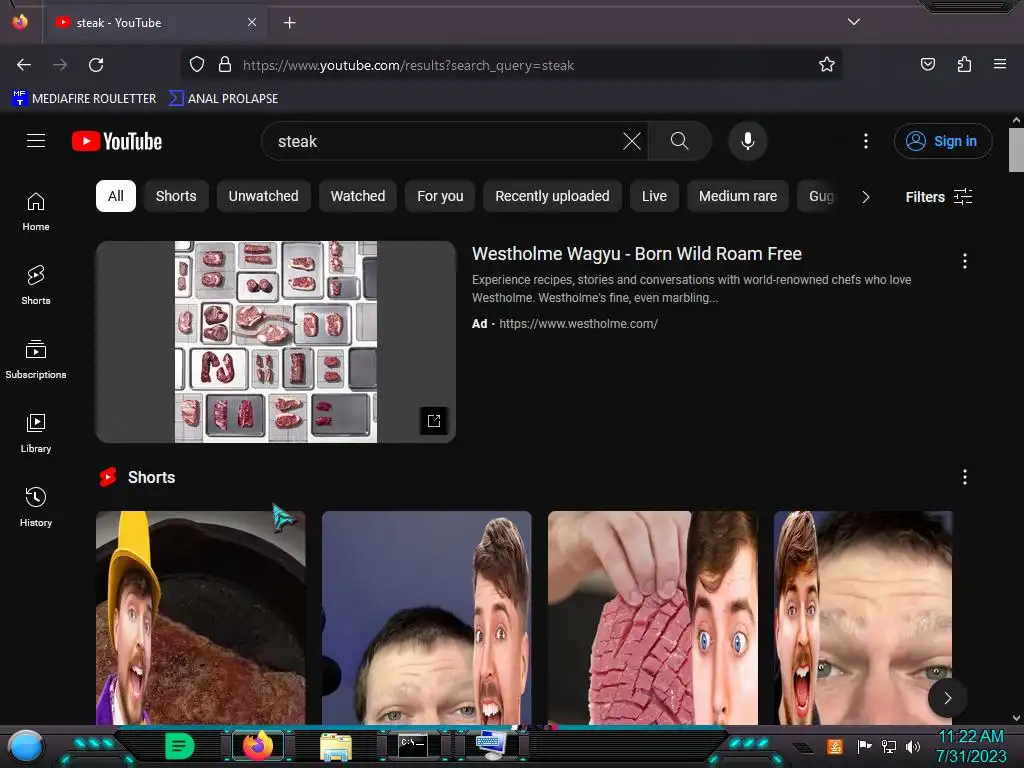Select the Live filter chip
The image size is (1024, 768).
654,196
